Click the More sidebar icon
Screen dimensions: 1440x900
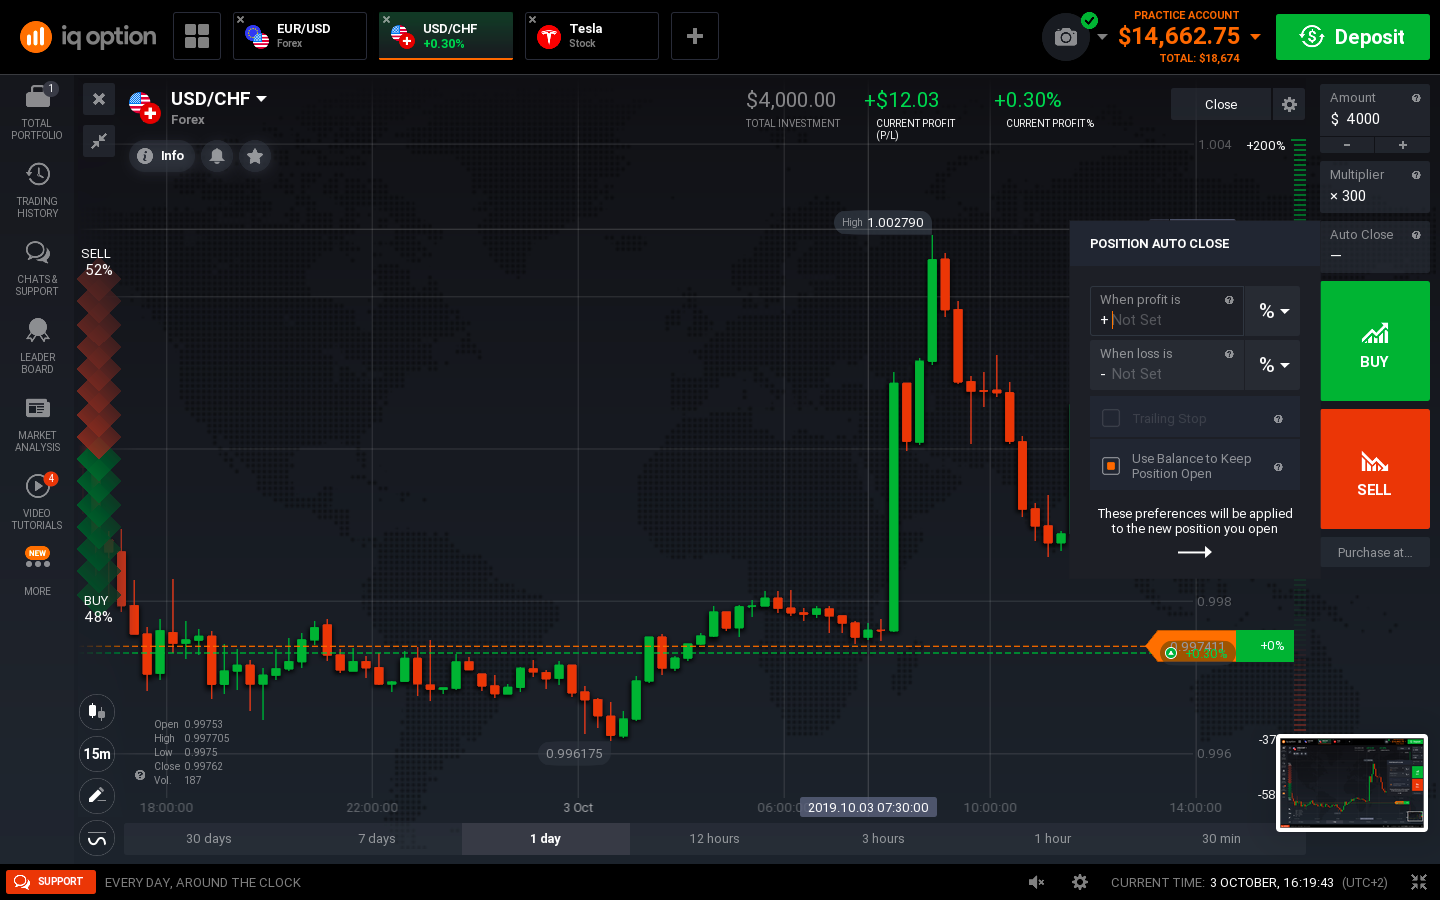click(37, 572)
